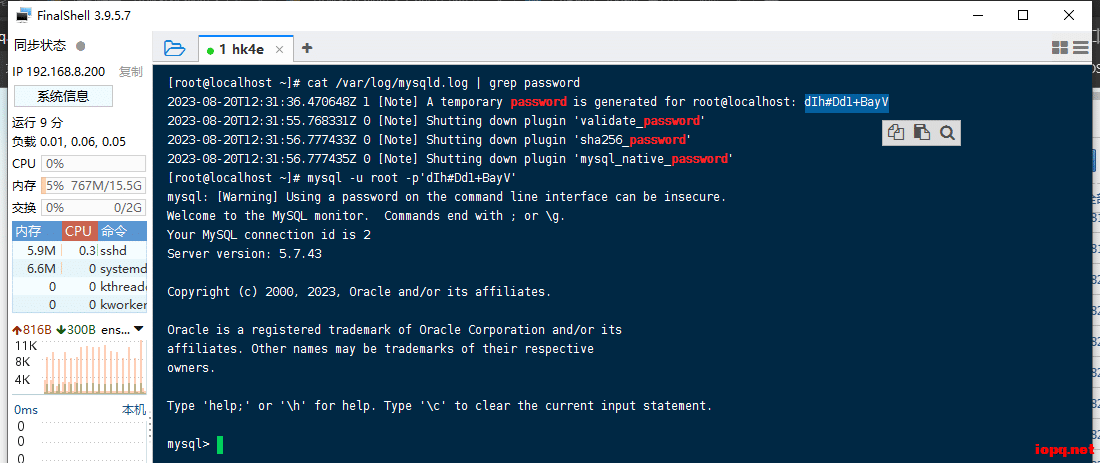Switch to the grid layout view
The width and height of the screenshot is (1100, 463).
coord(1060,47)
